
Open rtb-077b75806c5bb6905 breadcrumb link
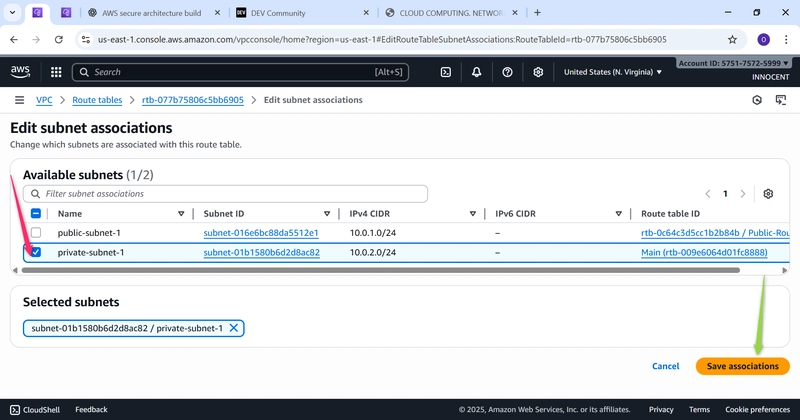[193, 100]
